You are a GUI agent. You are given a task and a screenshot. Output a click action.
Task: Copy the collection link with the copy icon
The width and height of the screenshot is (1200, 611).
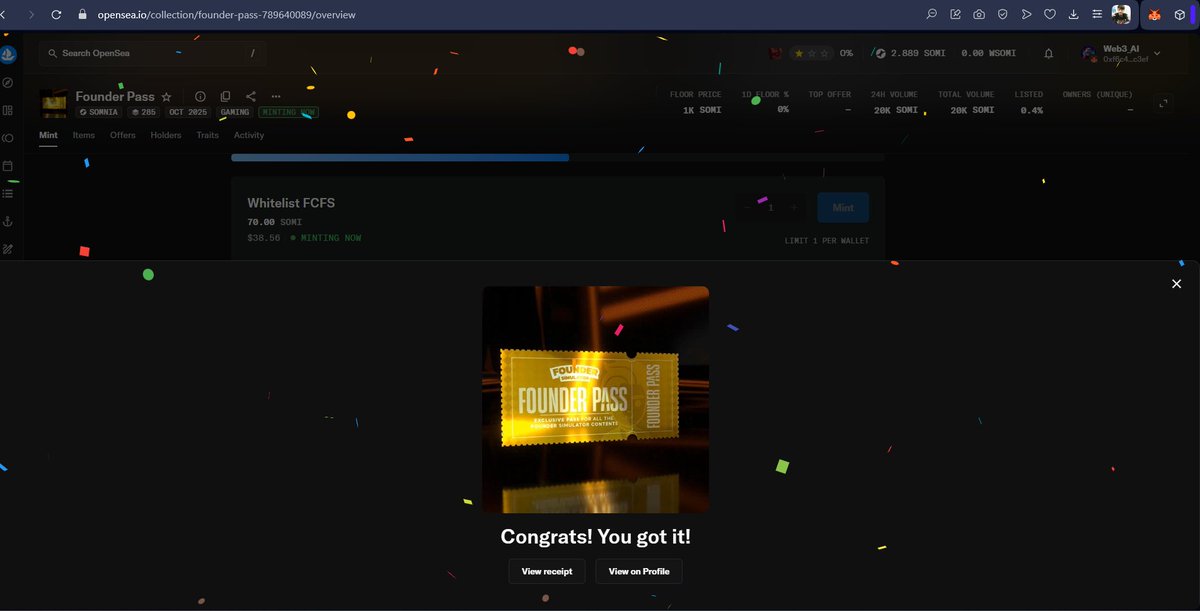coord(225,97)
